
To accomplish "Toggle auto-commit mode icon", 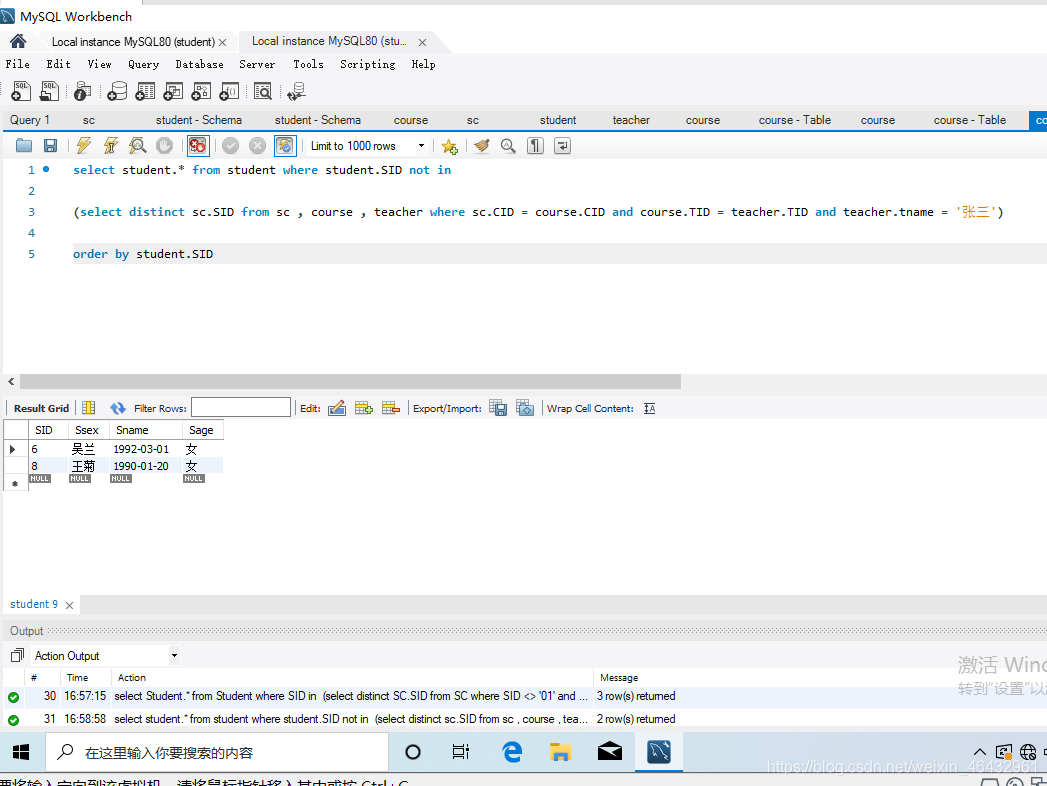I will [285, 146].
